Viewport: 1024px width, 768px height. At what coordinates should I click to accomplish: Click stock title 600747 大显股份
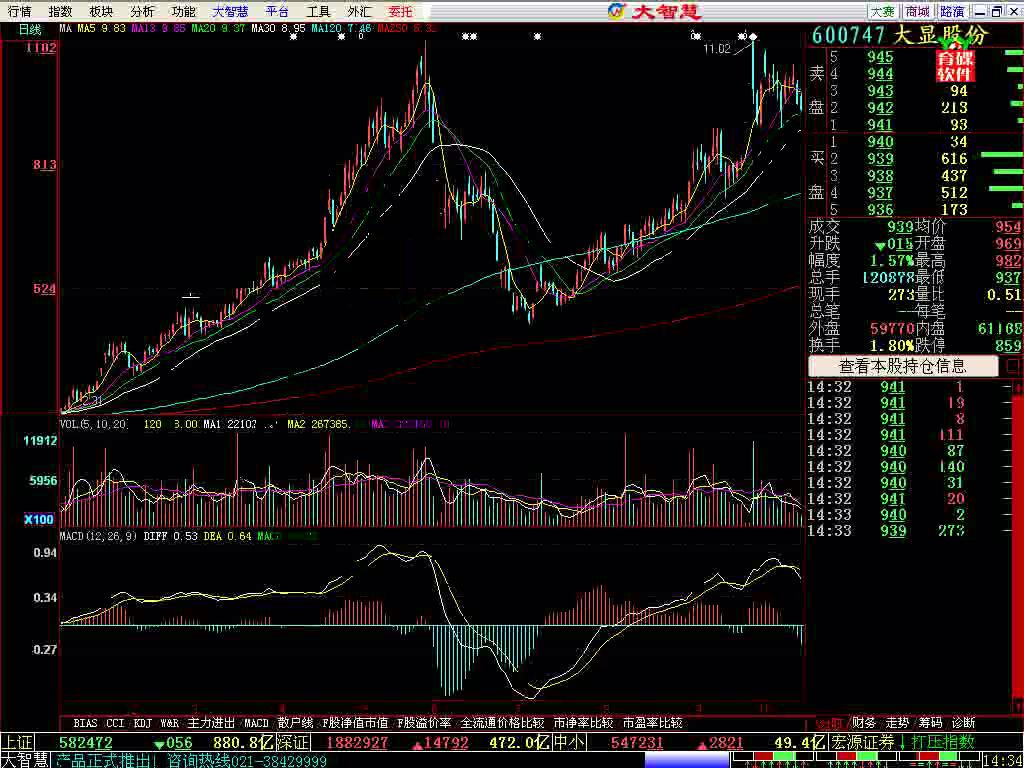pyautogui.click(x=900, y=35)
